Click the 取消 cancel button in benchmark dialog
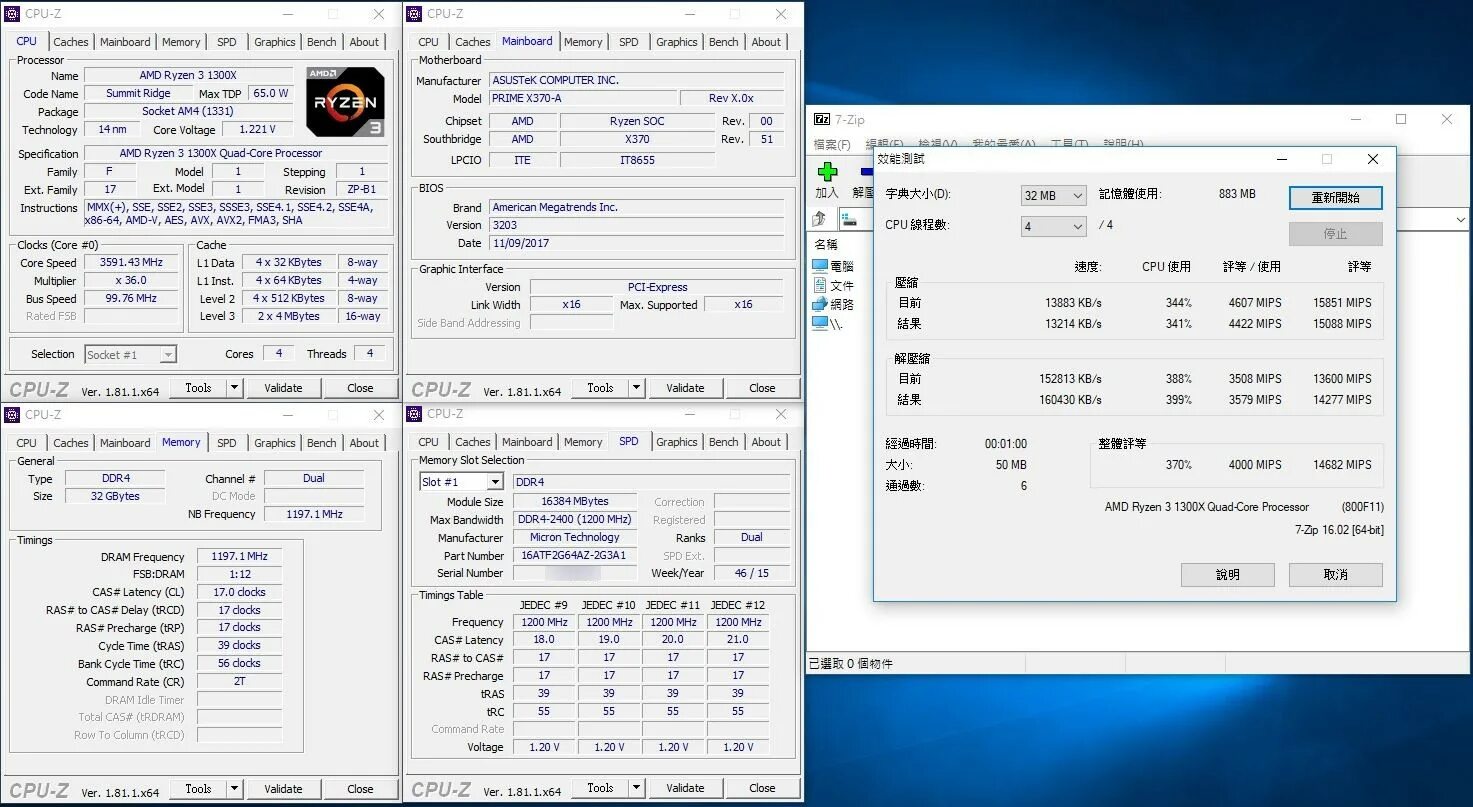1473x807 pixels. coord(1336,574)
